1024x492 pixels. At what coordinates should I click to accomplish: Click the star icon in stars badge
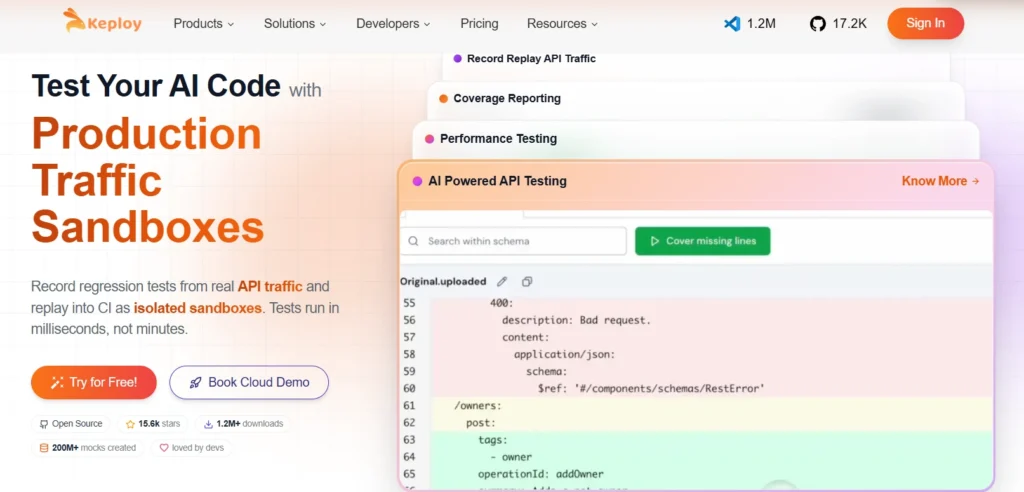click(130, 424)
